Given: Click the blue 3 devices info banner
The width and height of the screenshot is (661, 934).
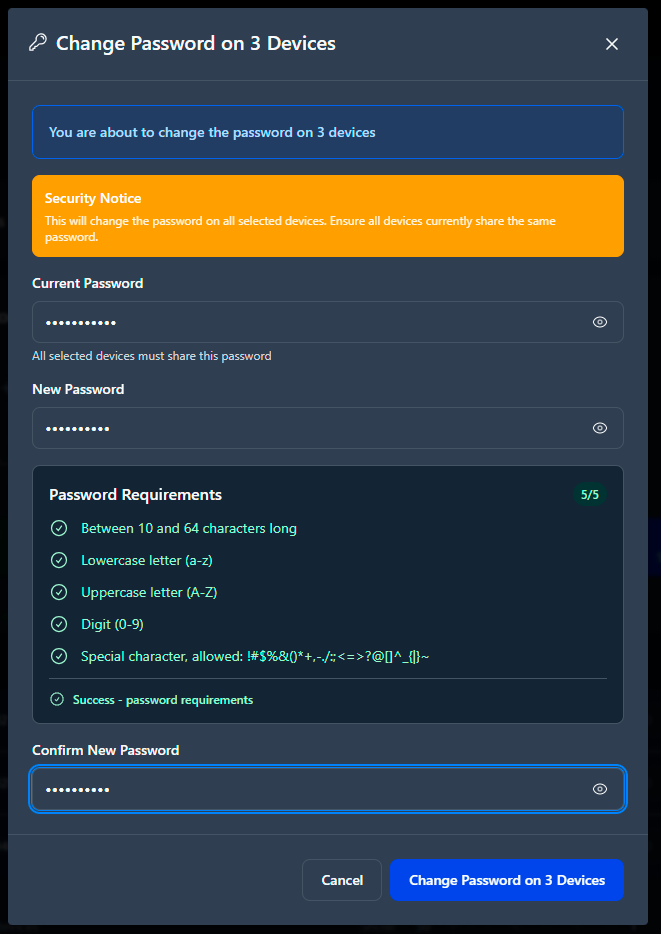Looking at the screenshot, I should pos(328,132).
